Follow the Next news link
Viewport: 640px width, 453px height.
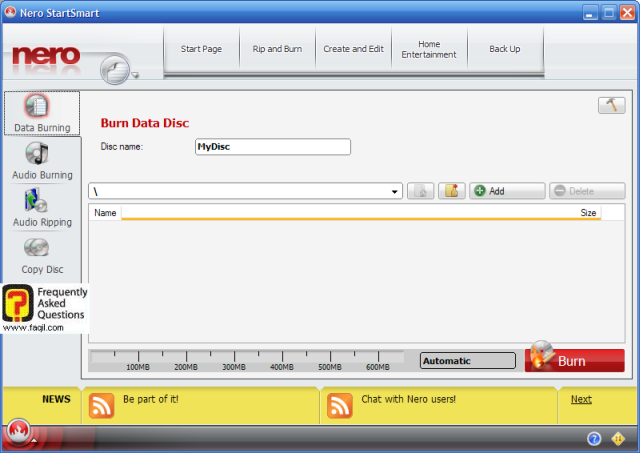581,399
